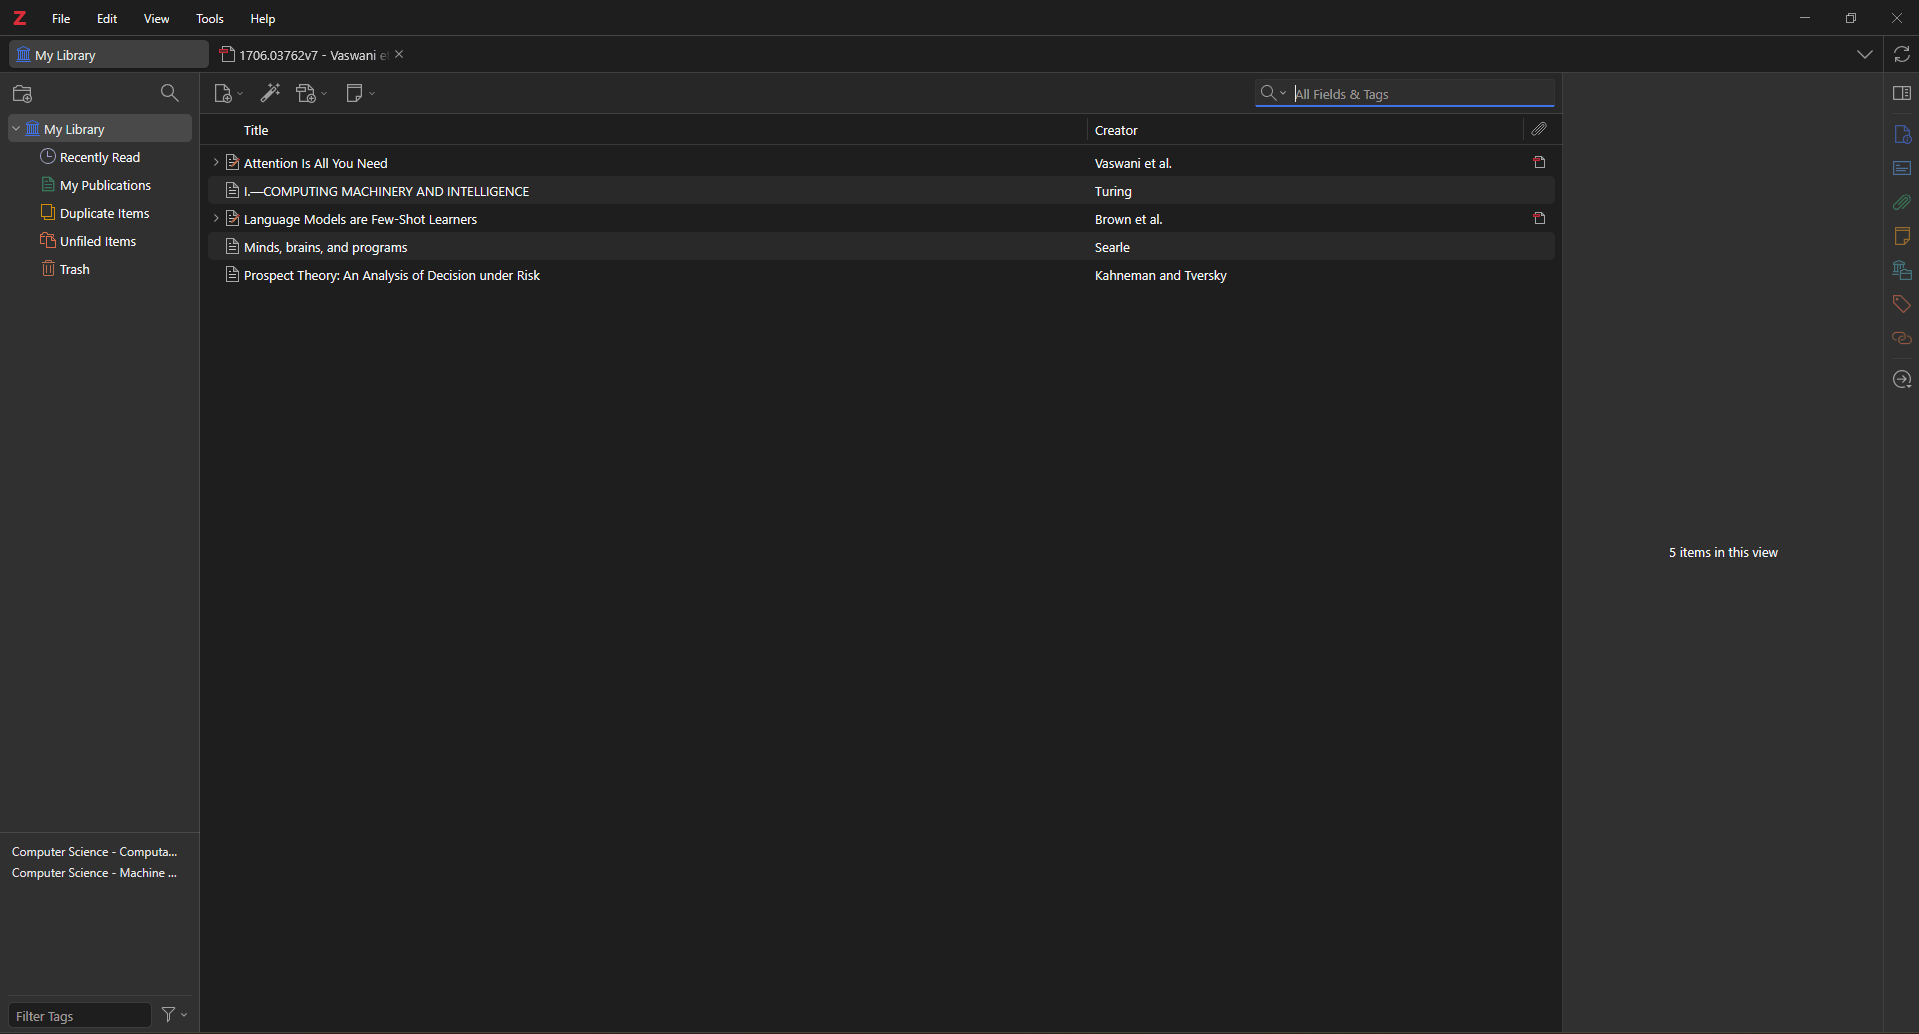
Task: Open the search mode dropdown magnifier
Action: point(1273,94)
